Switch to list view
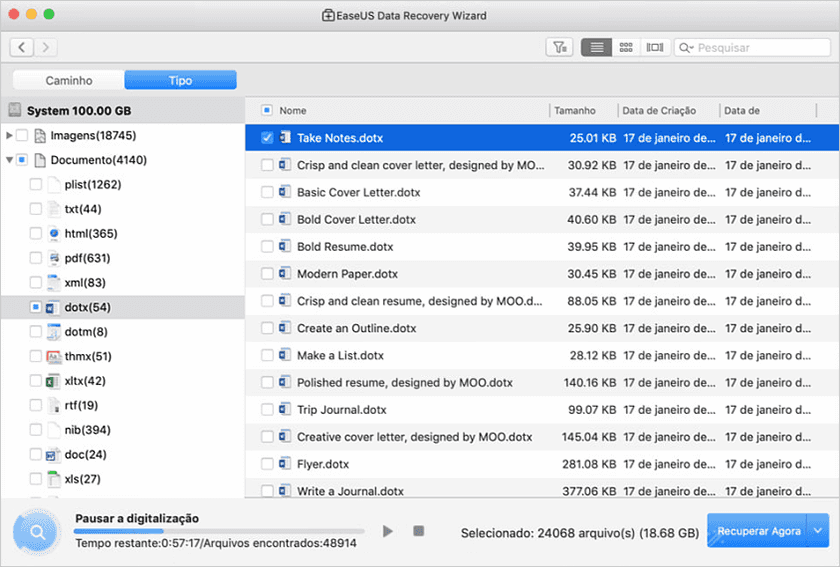 click(596, 47)
